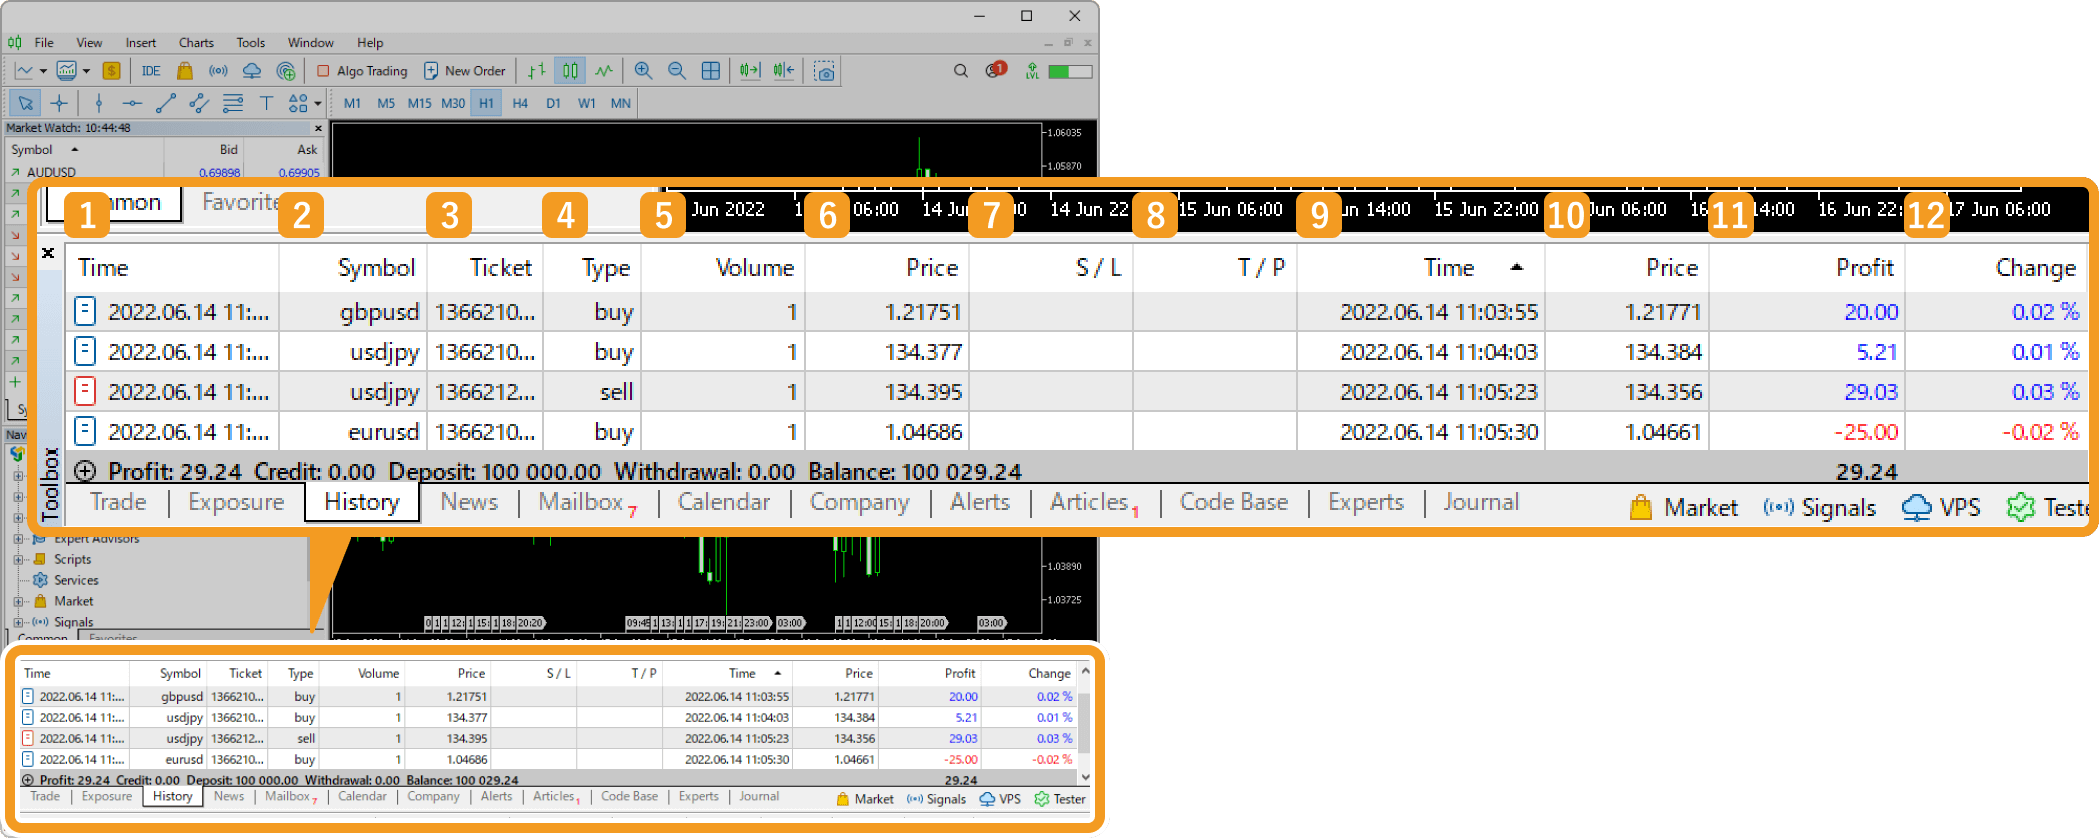Switch chart to bar chart icon
This screenshot has height=838, width=2100.
(x=537, y=71)
